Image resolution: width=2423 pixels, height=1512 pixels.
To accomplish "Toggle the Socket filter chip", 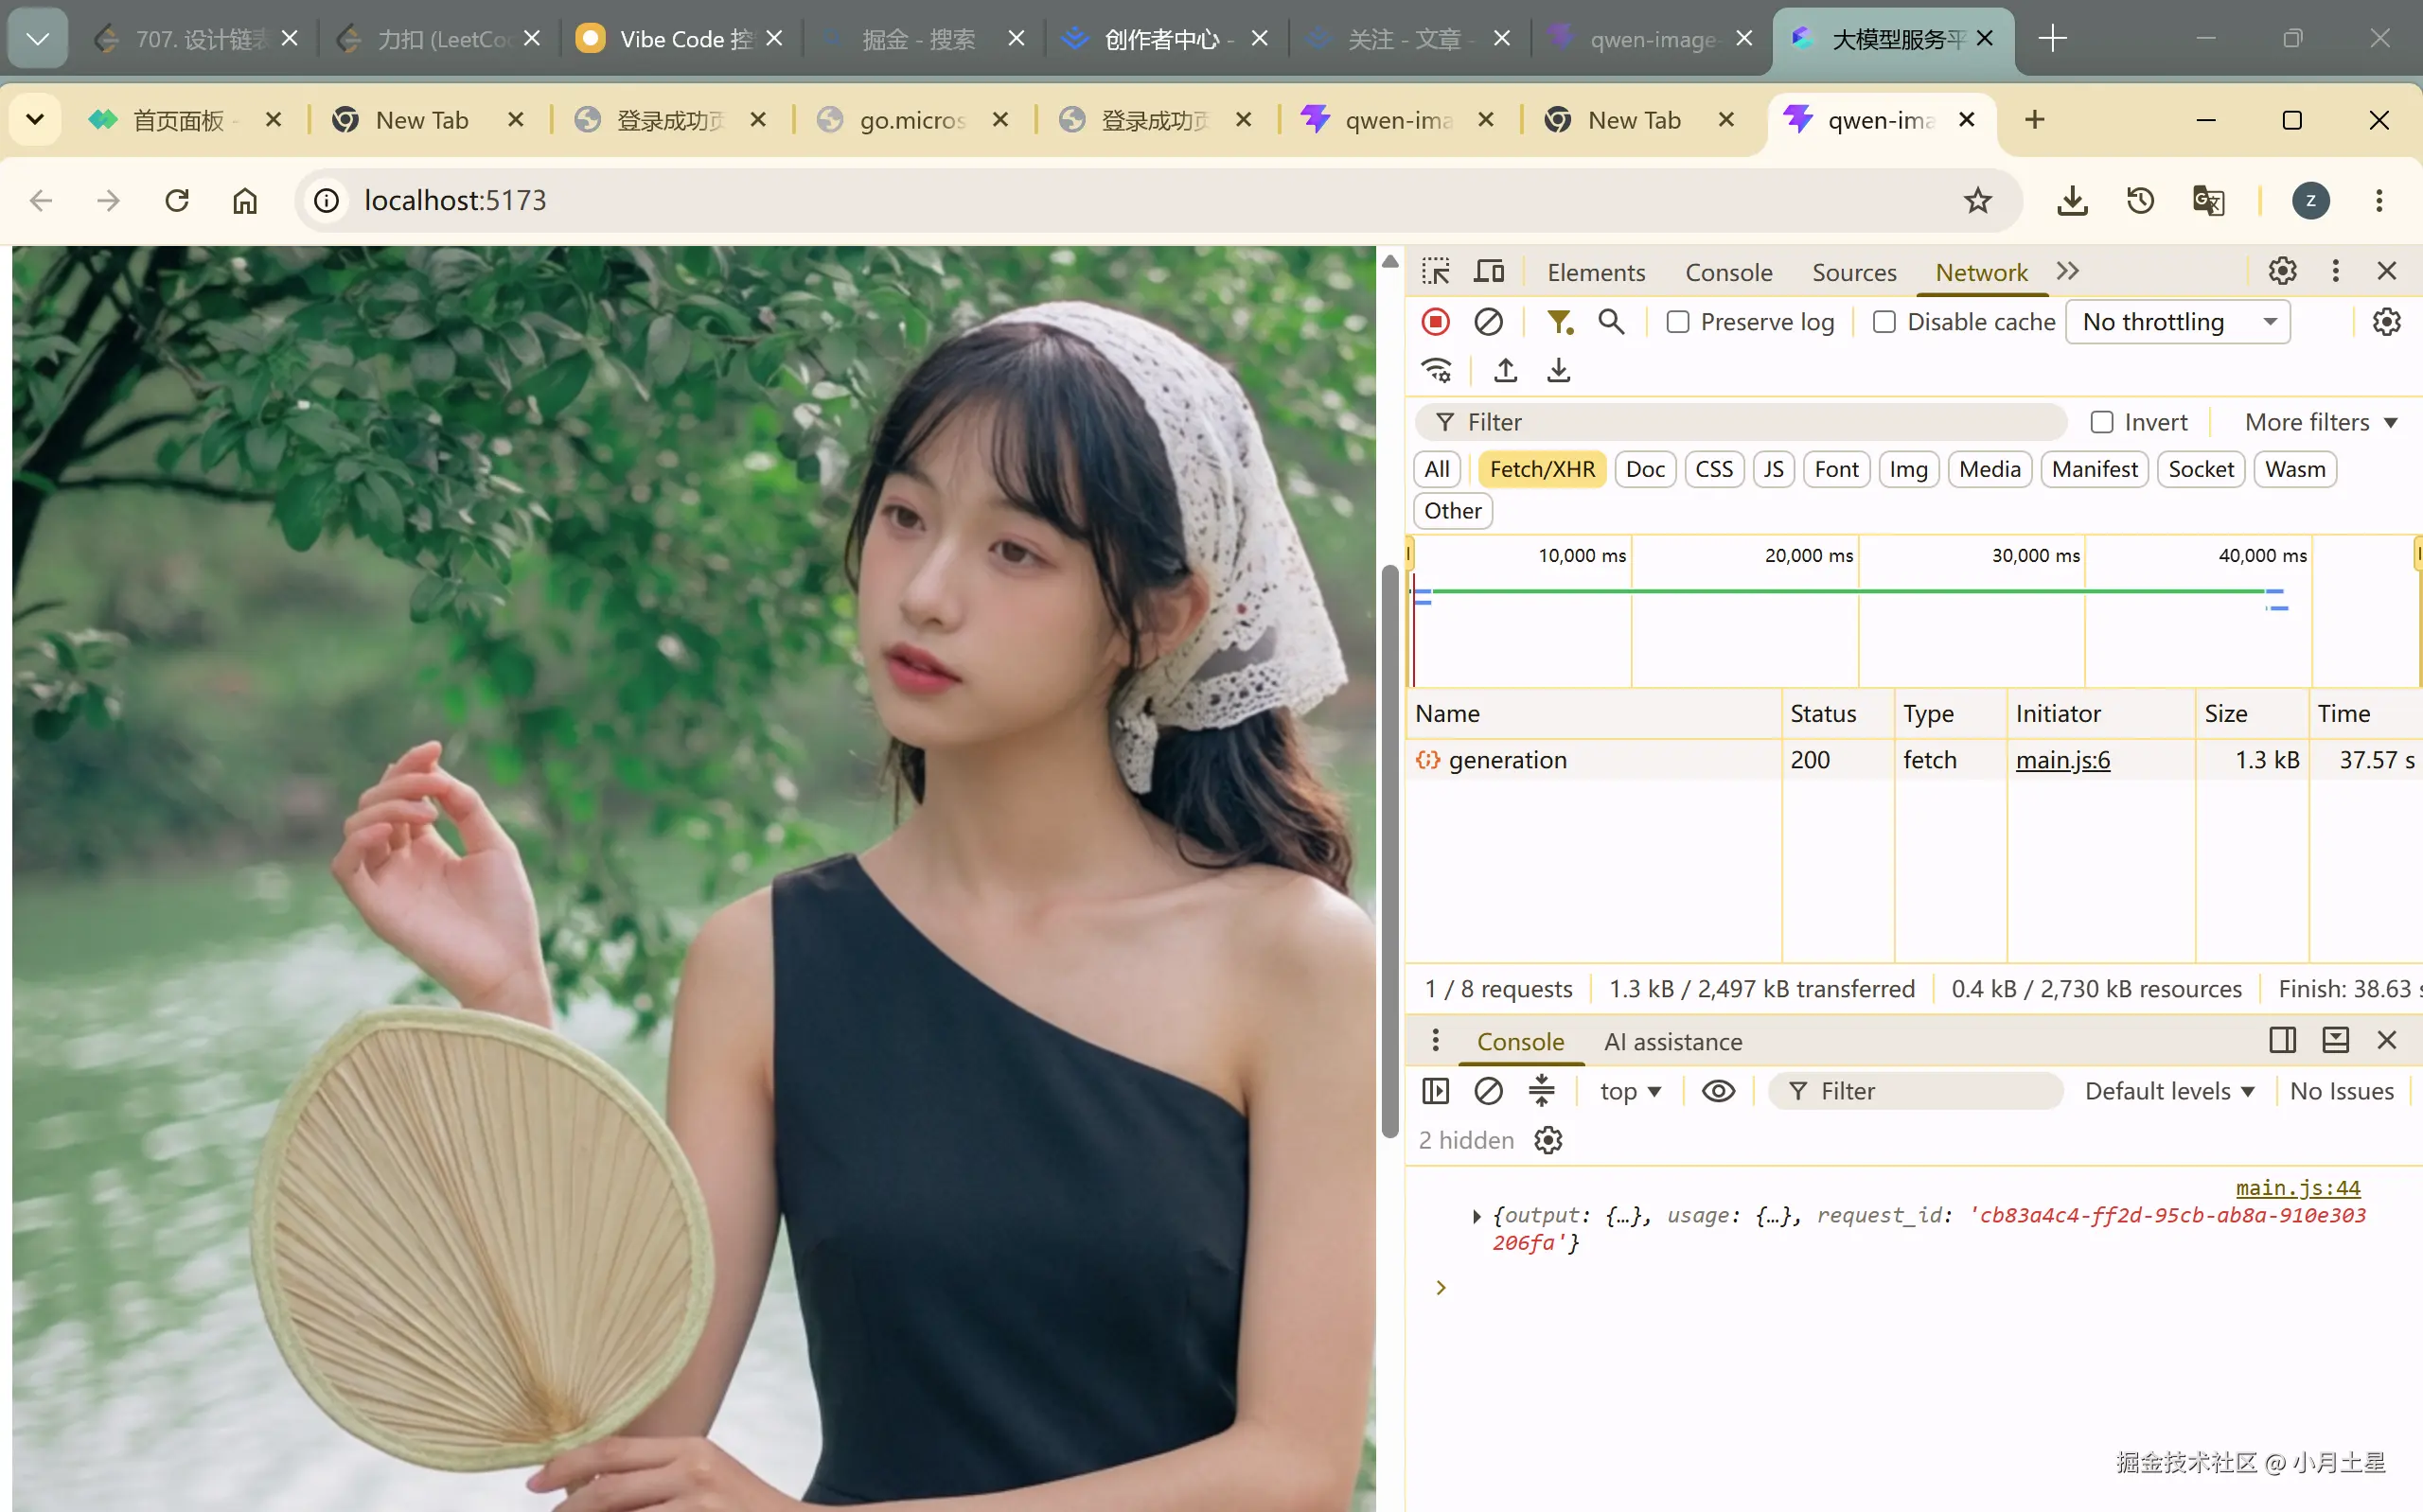I will (2201, 469).
